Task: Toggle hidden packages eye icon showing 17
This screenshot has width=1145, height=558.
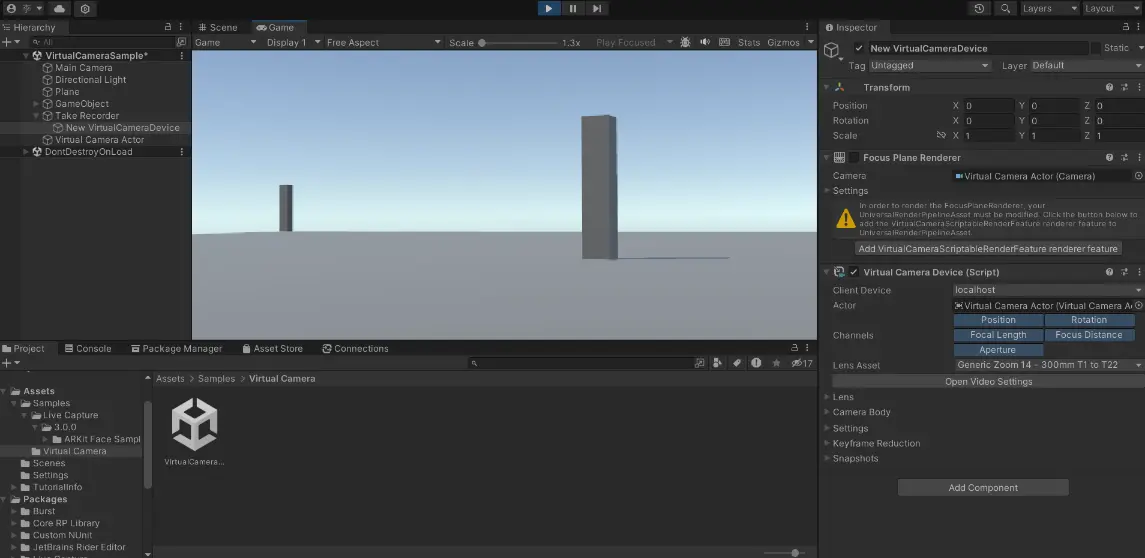Action: (x=802, y=363)
